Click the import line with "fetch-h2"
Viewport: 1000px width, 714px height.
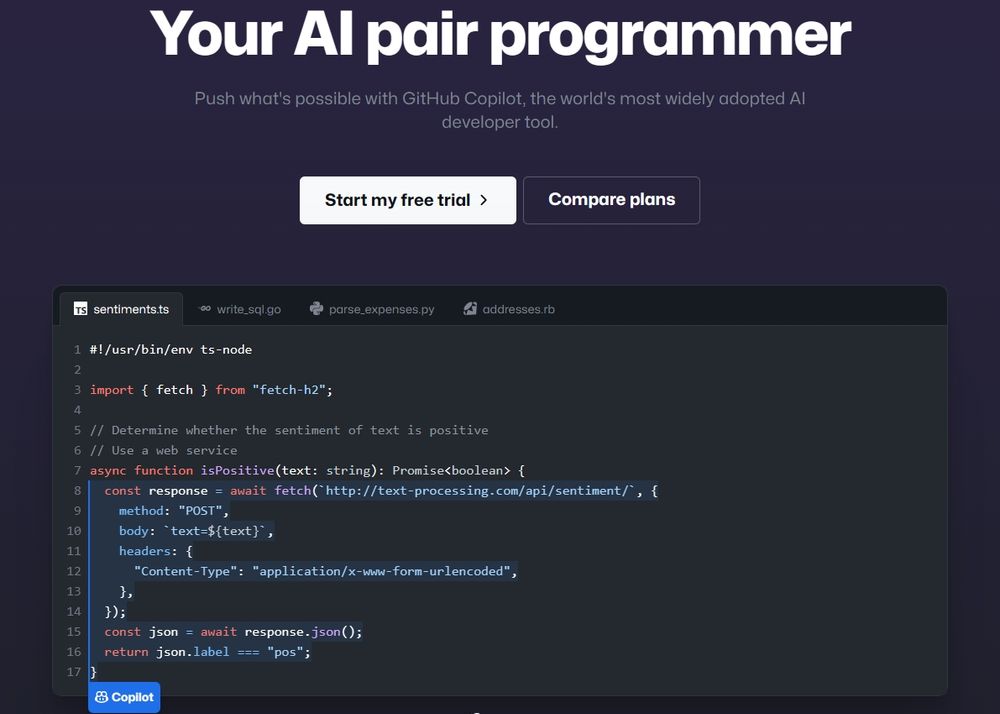(x=211, y=390)
